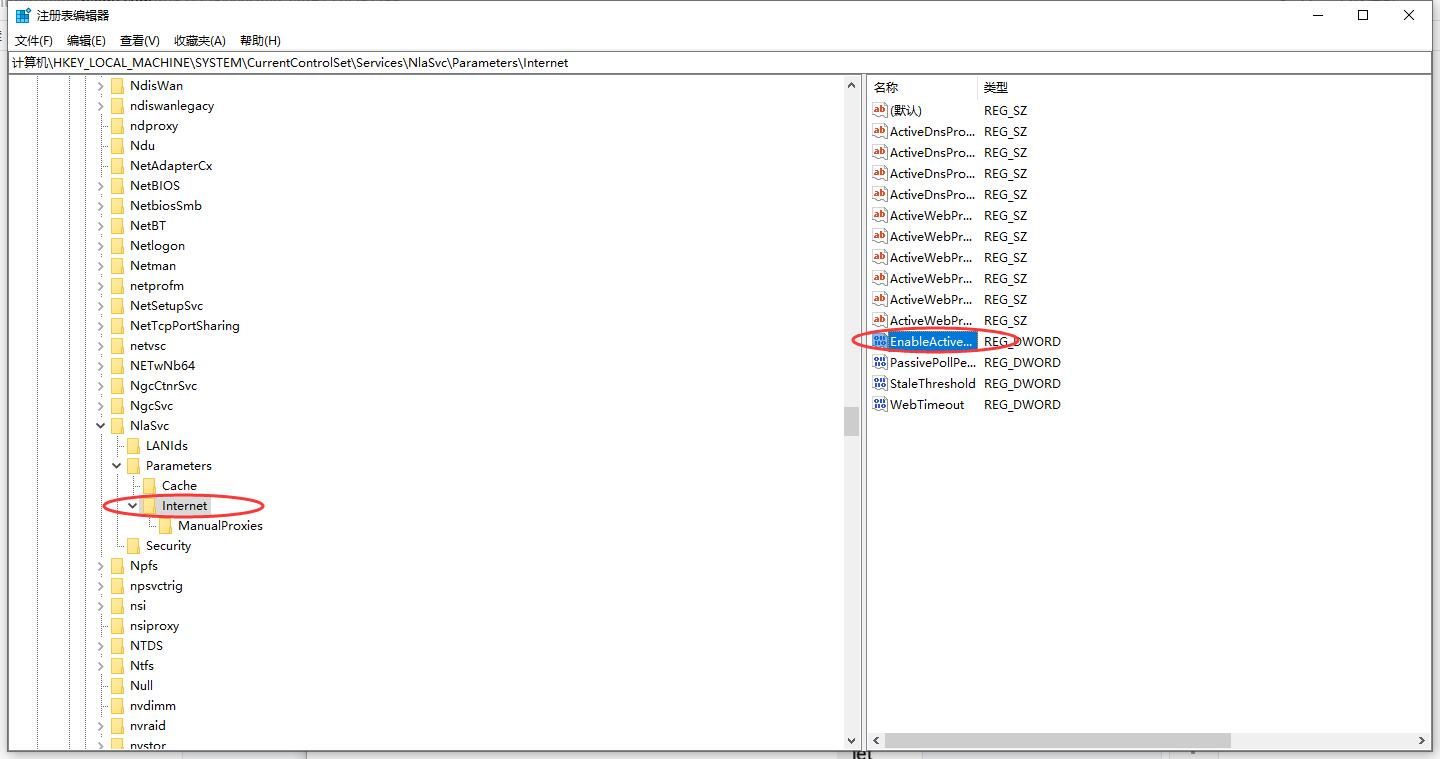Select the nsi key
Screen dimensions: 1440x759
(x=138, y=606)
